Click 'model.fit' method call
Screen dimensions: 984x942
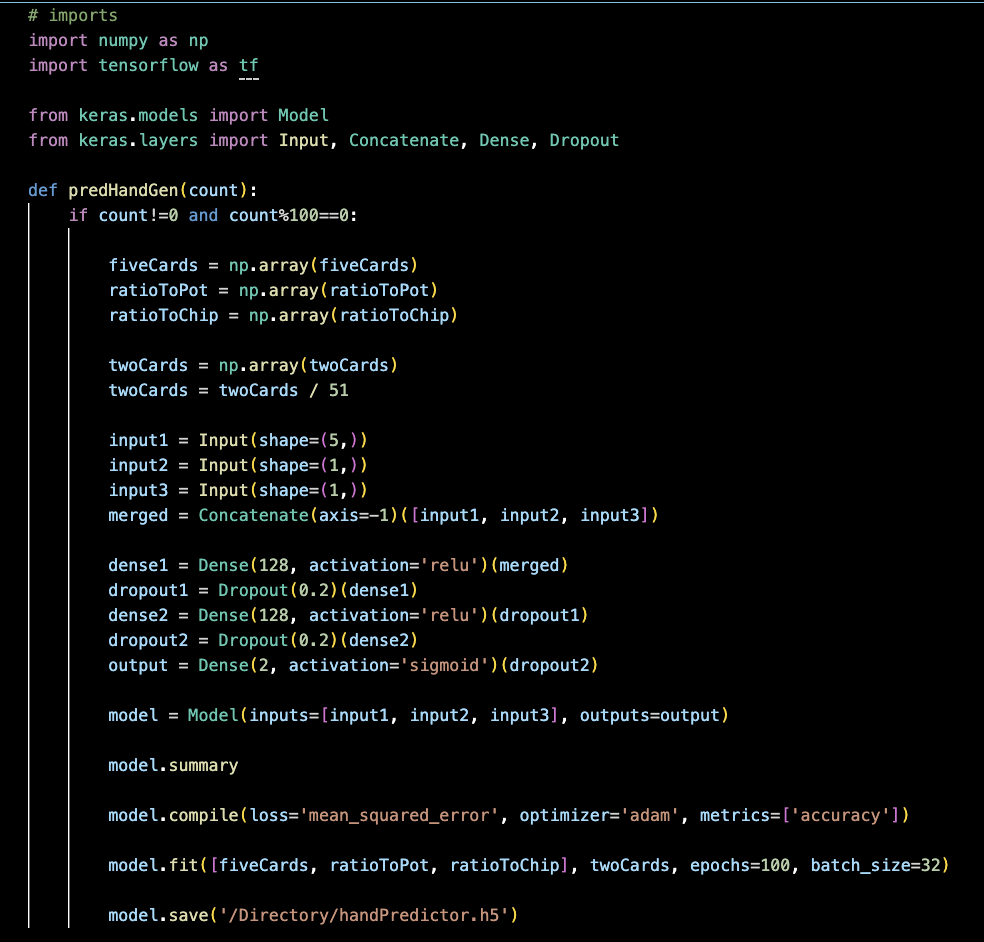coord(153,865)
